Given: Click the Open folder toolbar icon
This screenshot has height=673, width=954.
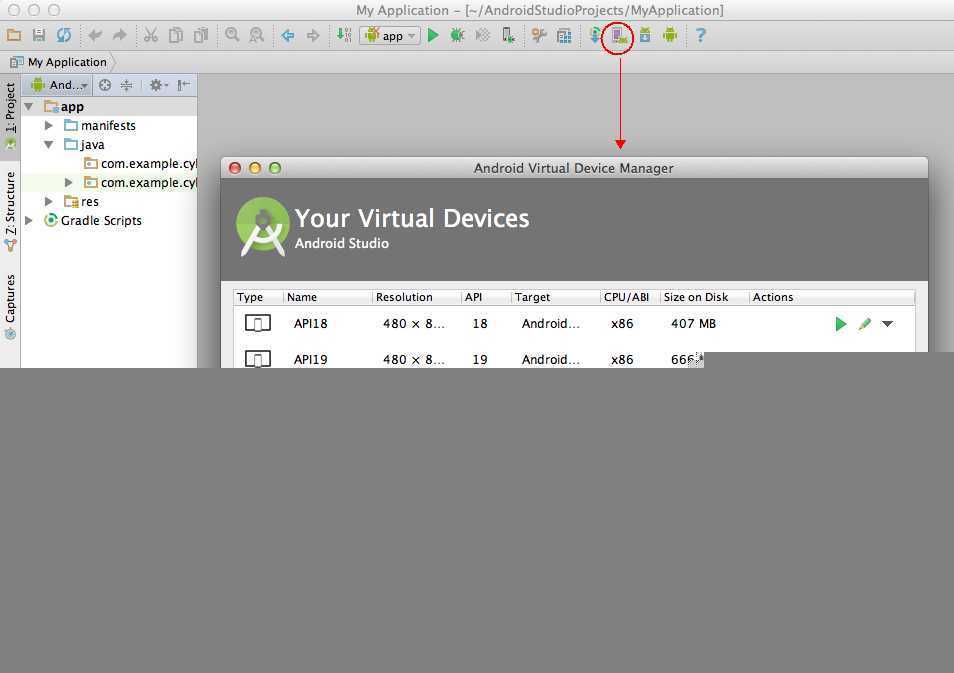Looking at the screenshot, I should (14, 35).
